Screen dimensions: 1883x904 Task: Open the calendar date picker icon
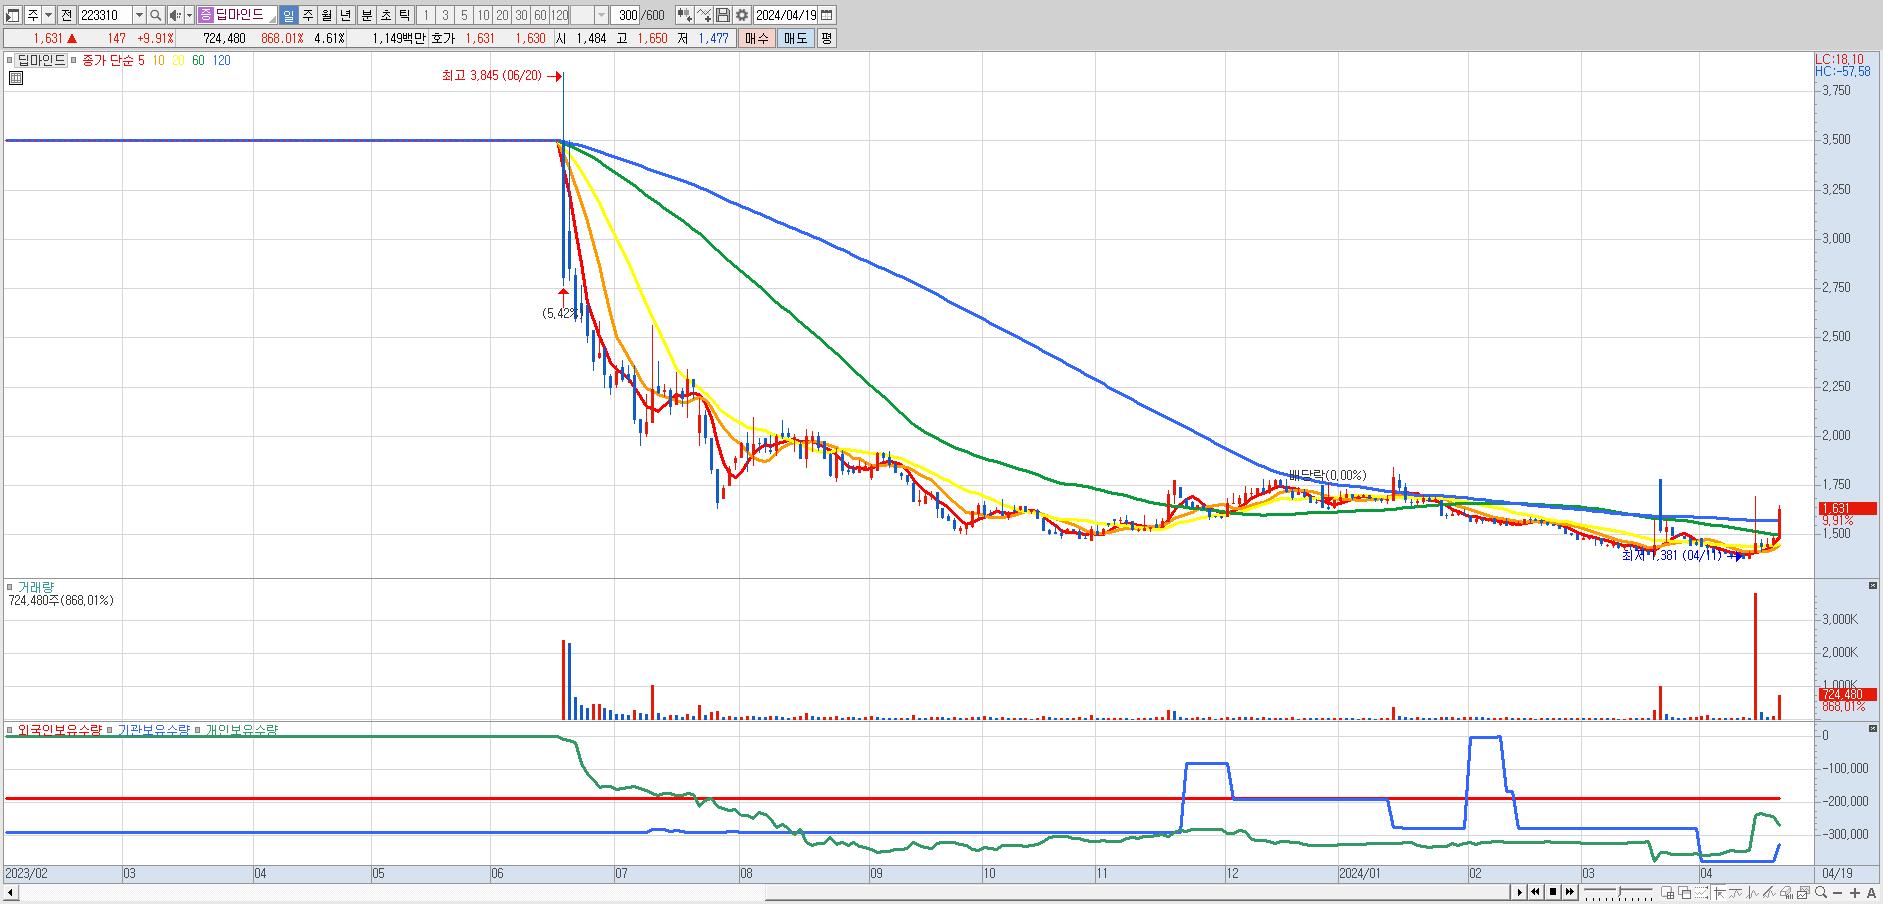point(826,15)
